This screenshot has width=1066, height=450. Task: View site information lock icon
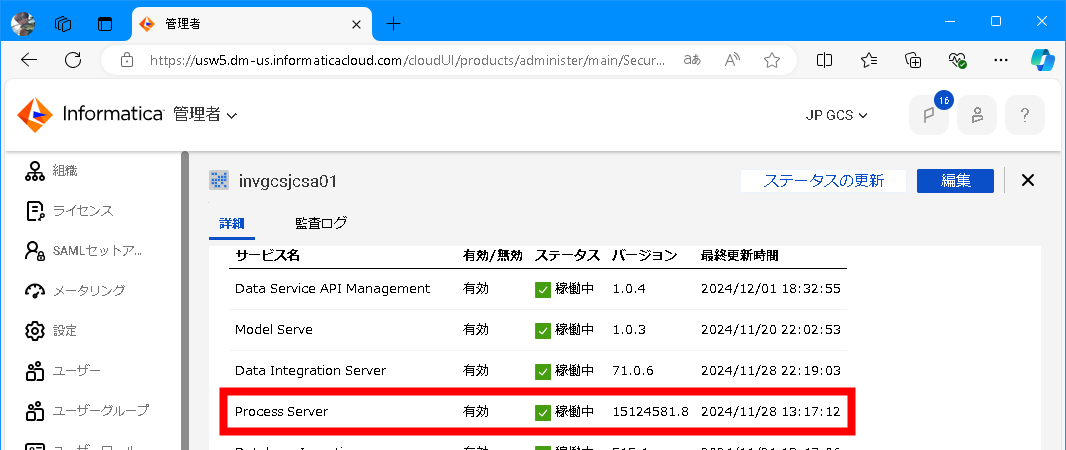(126, 60)
